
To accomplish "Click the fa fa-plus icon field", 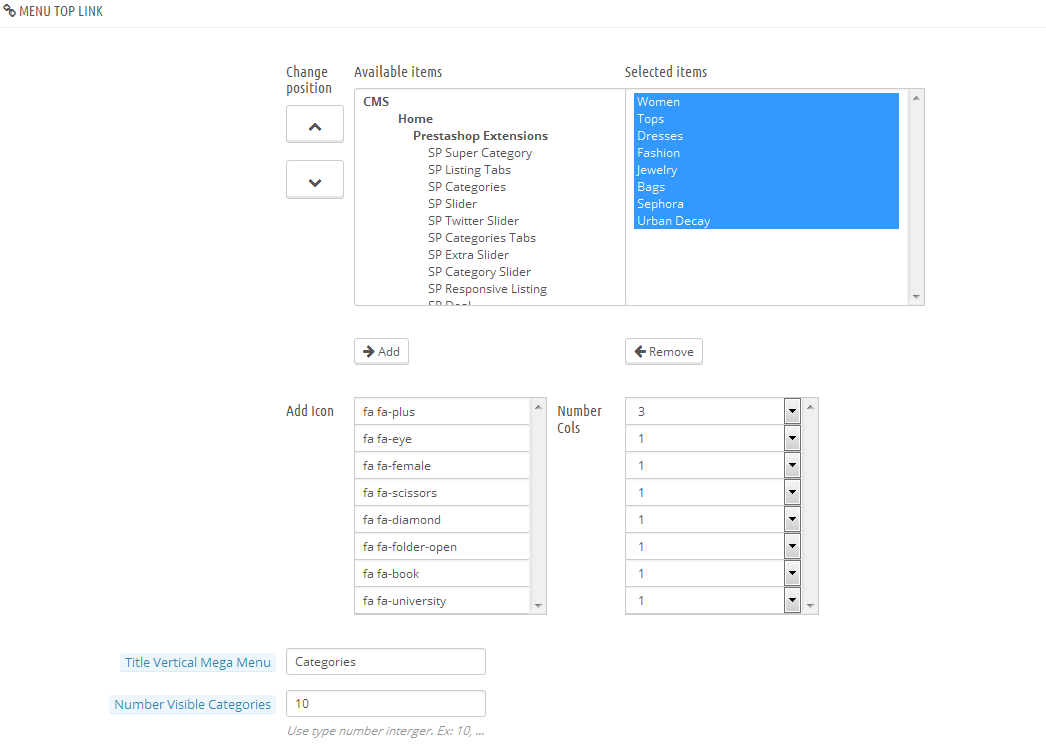I will click(442, 412).
